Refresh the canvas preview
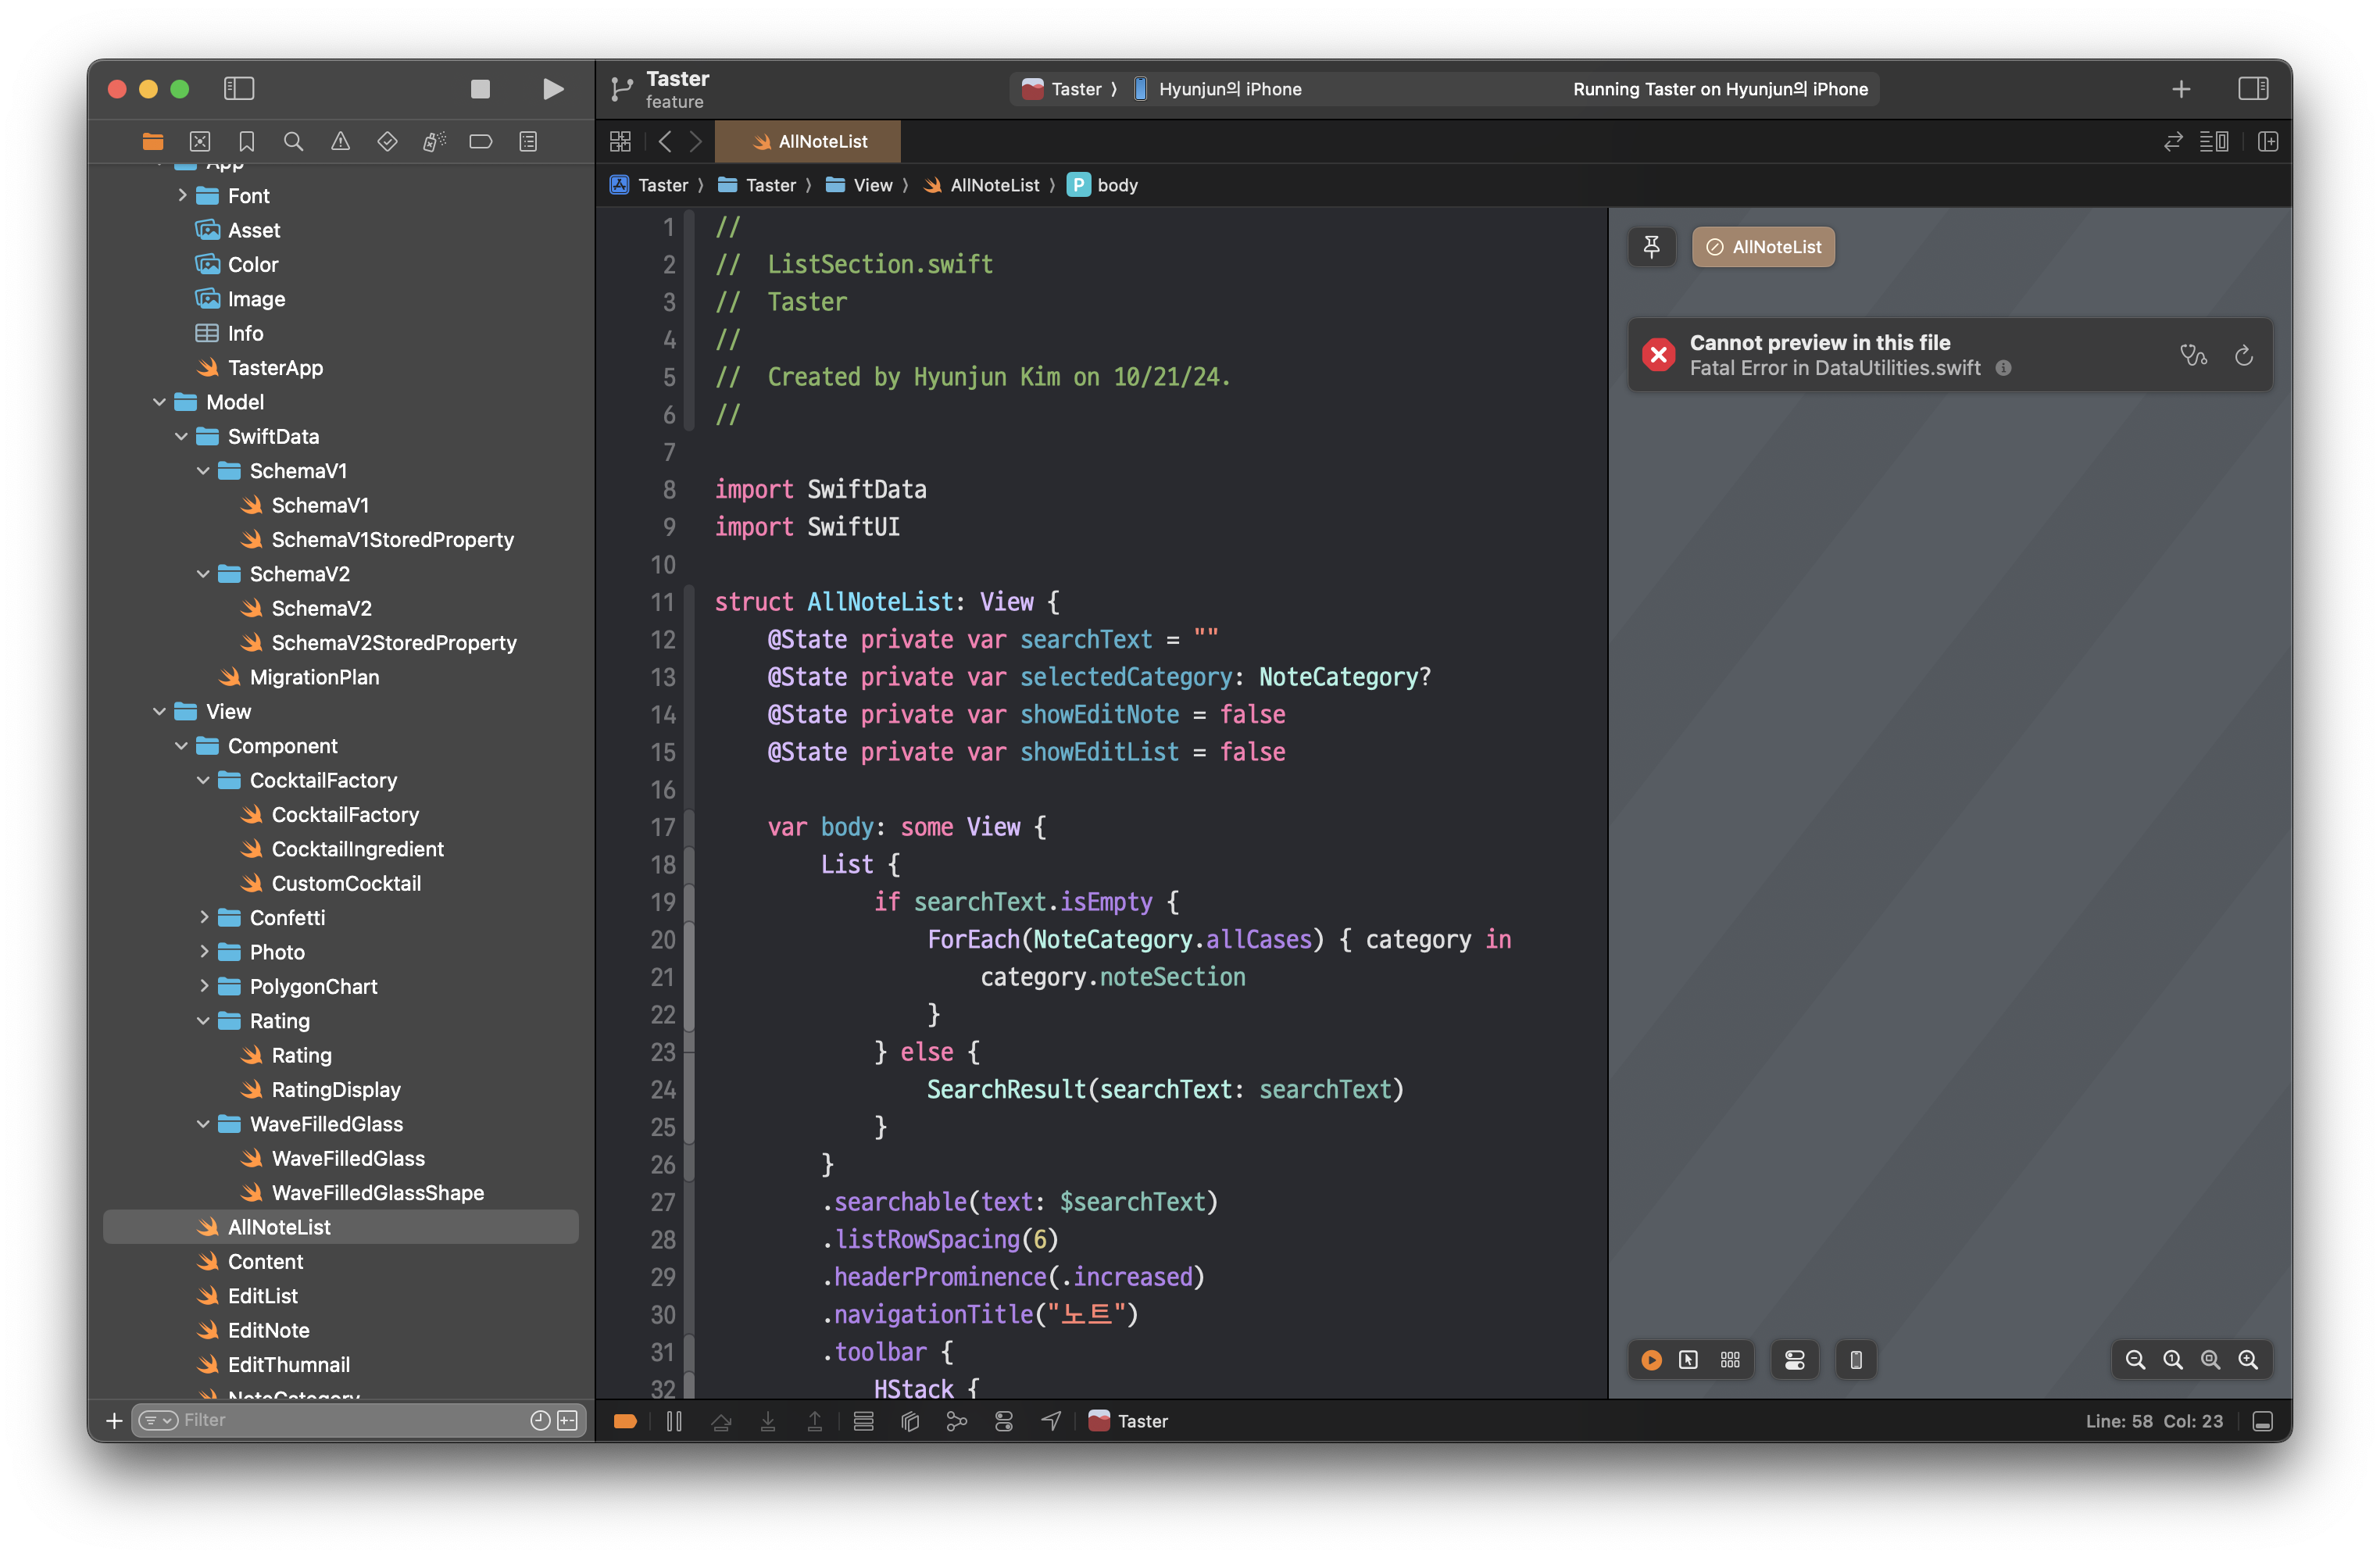The width and height of the screenshot is (2380, 1558). point(2244,355)
